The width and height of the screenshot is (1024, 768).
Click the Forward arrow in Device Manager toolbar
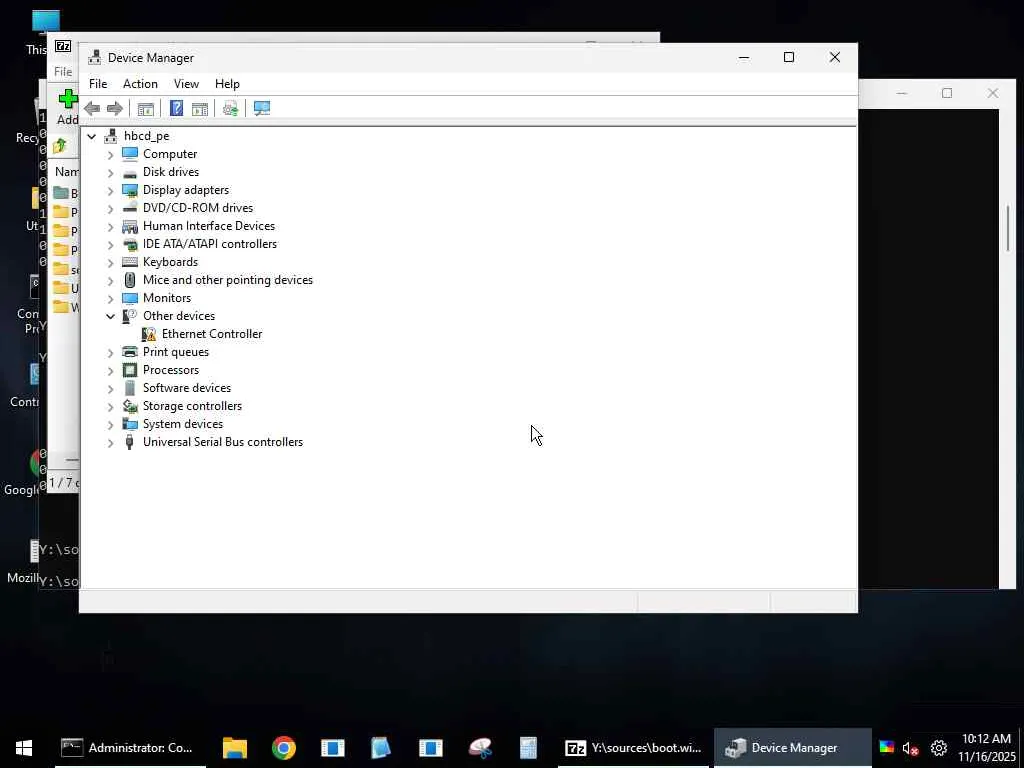115,108
